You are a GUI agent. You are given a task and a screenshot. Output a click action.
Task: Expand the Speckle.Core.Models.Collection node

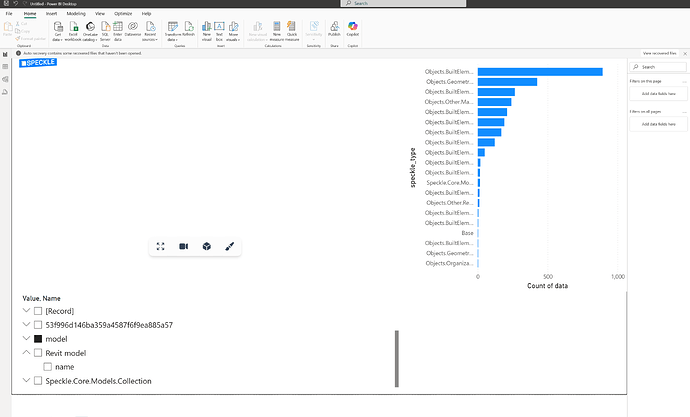pyautogui.click(x=26, y=380)
